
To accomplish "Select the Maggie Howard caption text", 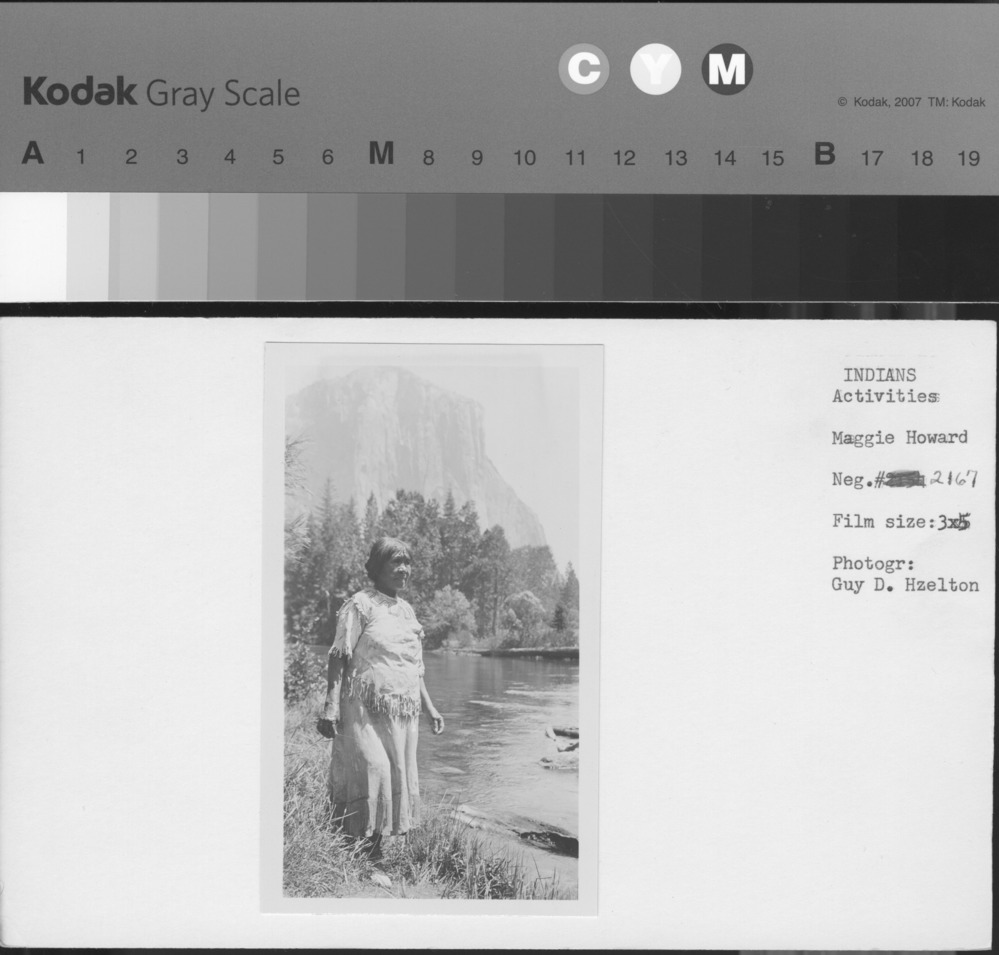I will [899, 437].
